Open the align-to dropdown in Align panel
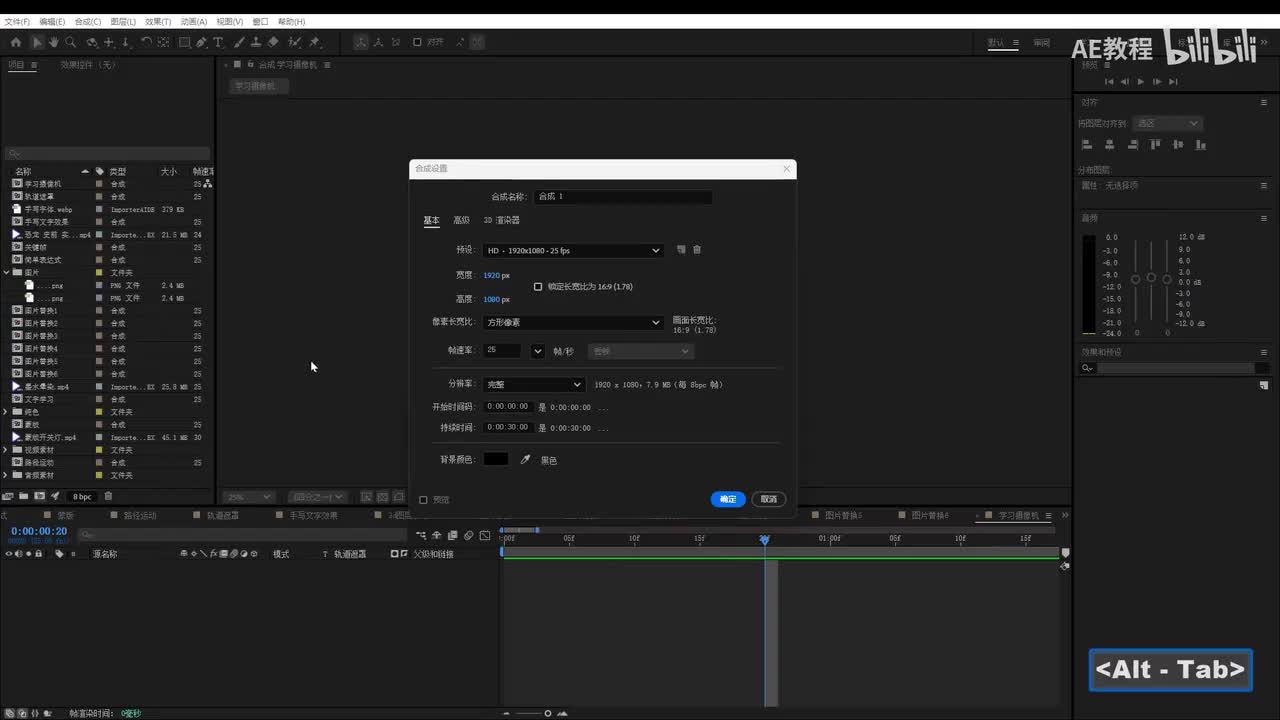1280x720 pixels. 1167,123
